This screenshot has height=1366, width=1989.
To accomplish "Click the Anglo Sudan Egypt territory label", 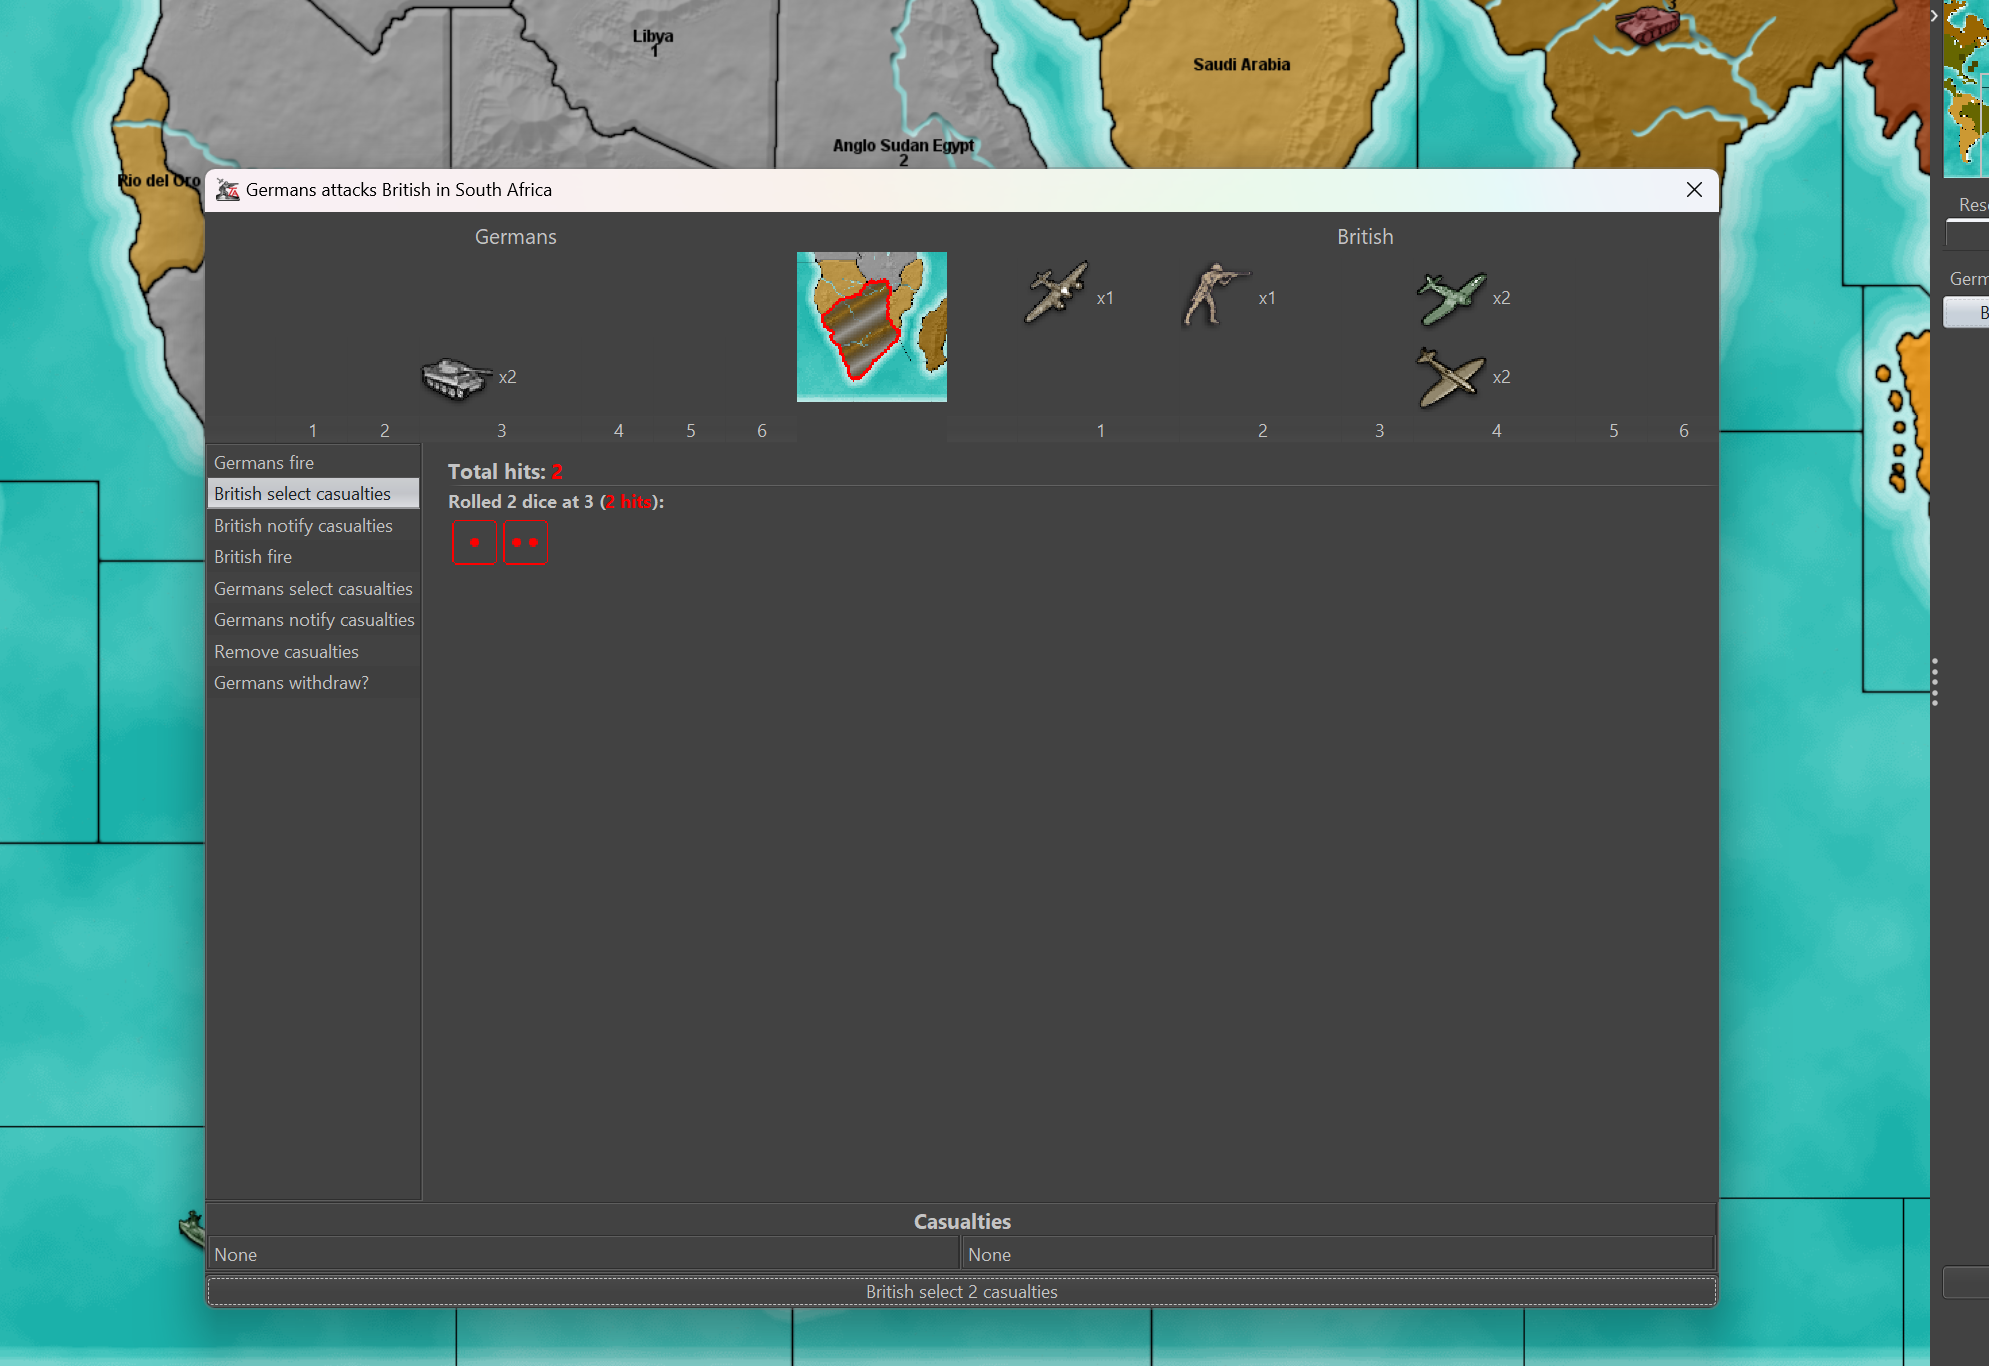I will 903,146.
